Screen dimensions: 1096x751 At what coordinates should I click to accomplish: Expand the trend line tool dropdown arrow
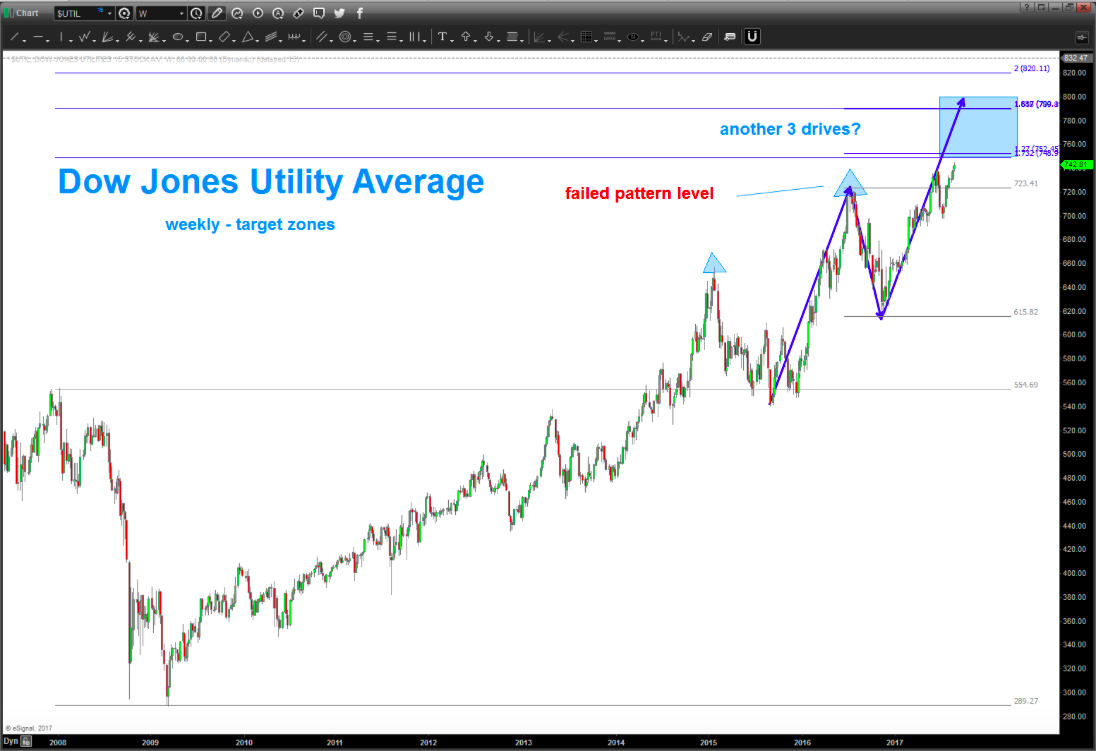24,40
